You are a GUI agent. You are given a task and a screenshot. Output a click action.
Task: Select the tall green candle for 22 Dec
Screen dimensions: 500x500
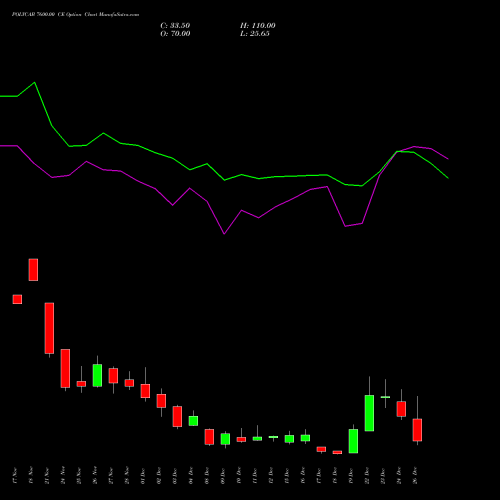tap(369, 413)
